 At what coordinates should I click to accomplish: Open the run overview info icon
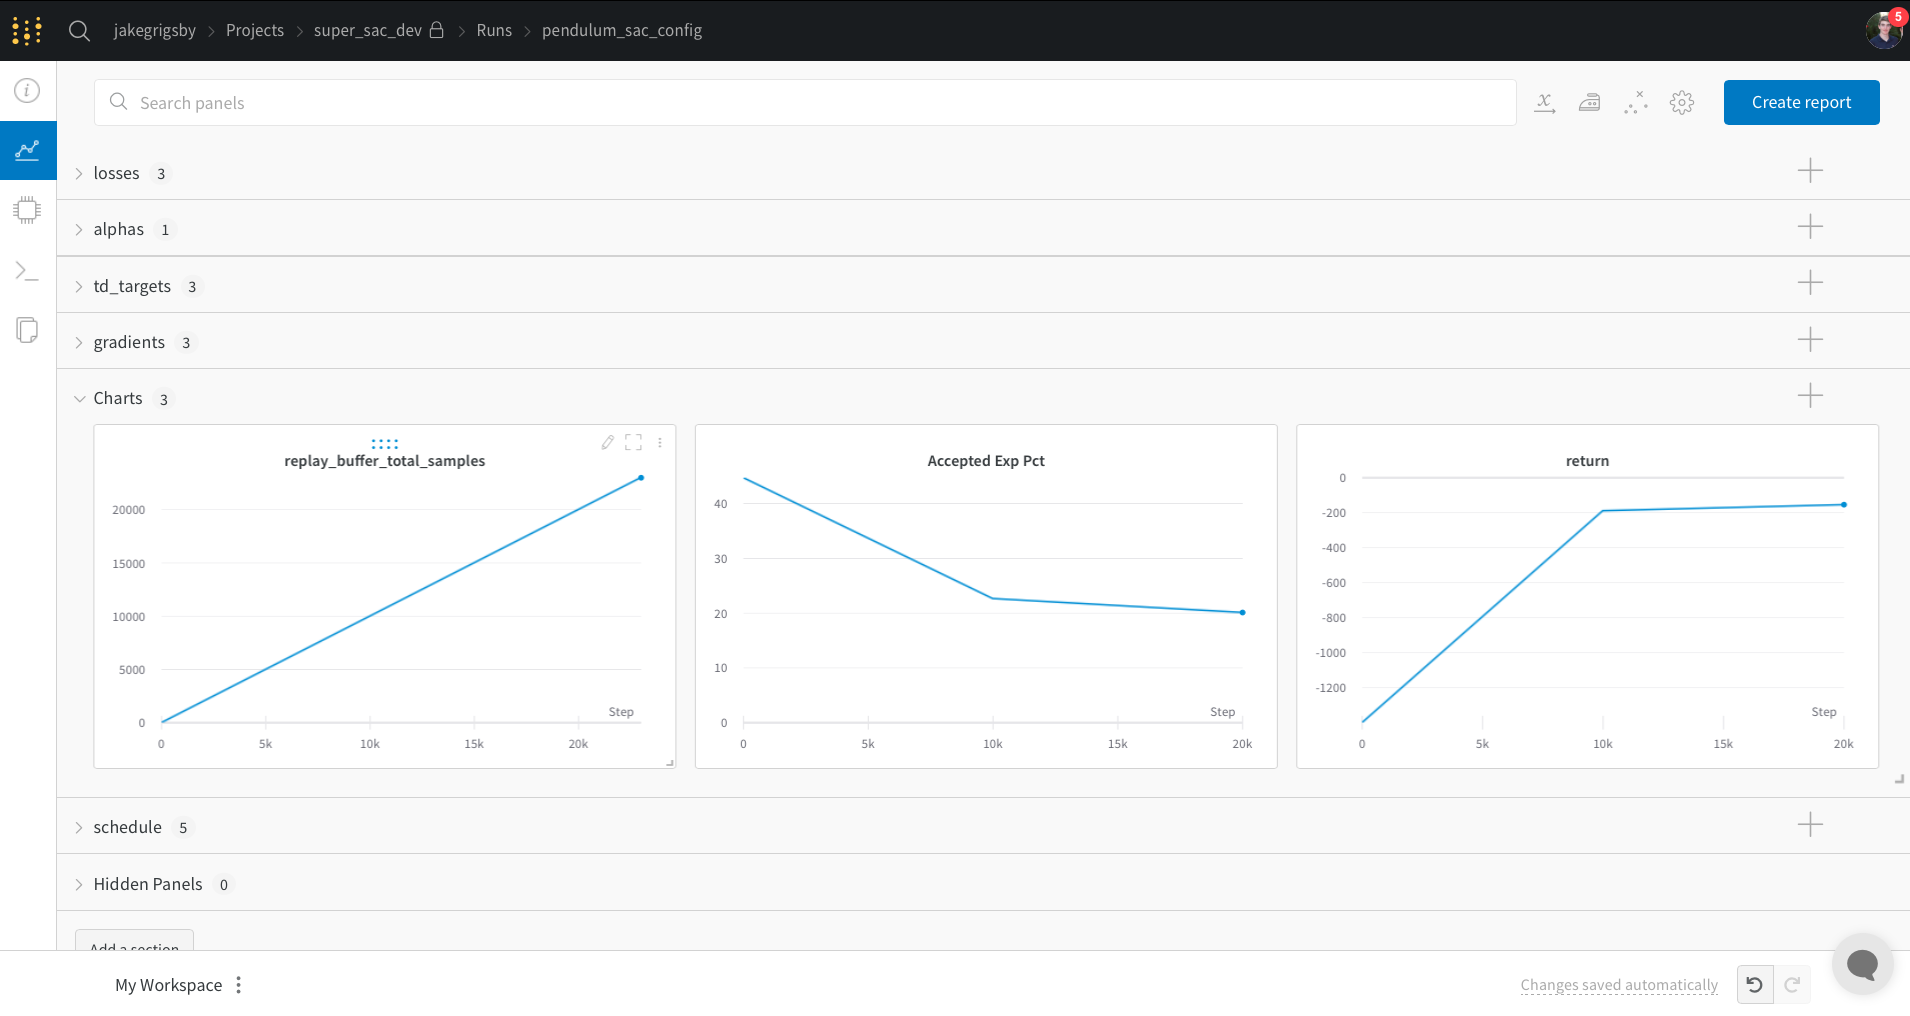tap(27, 91)
